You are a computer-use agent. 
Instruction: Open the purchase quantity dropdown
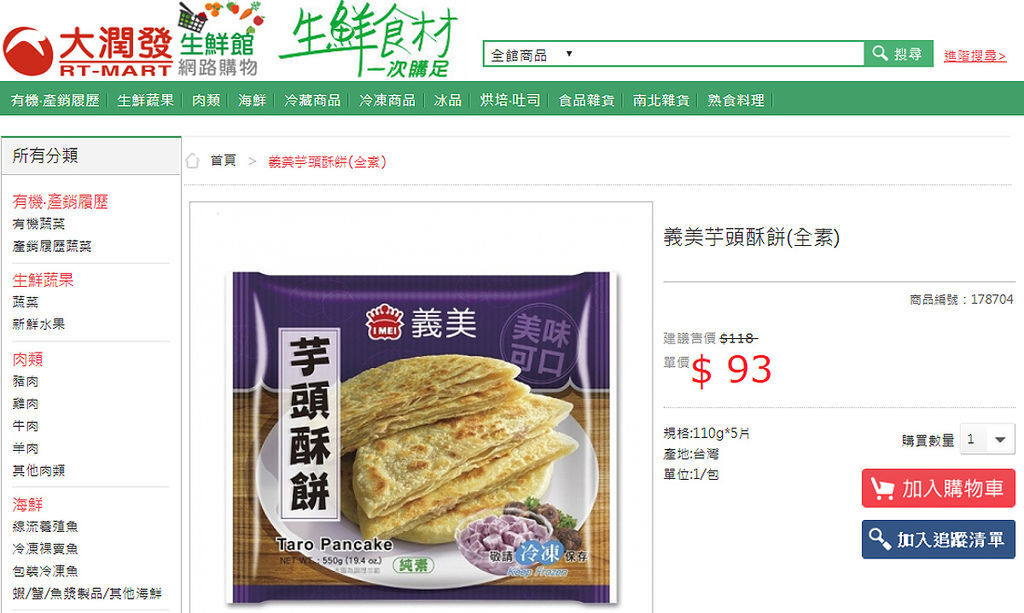click(987, 439)
